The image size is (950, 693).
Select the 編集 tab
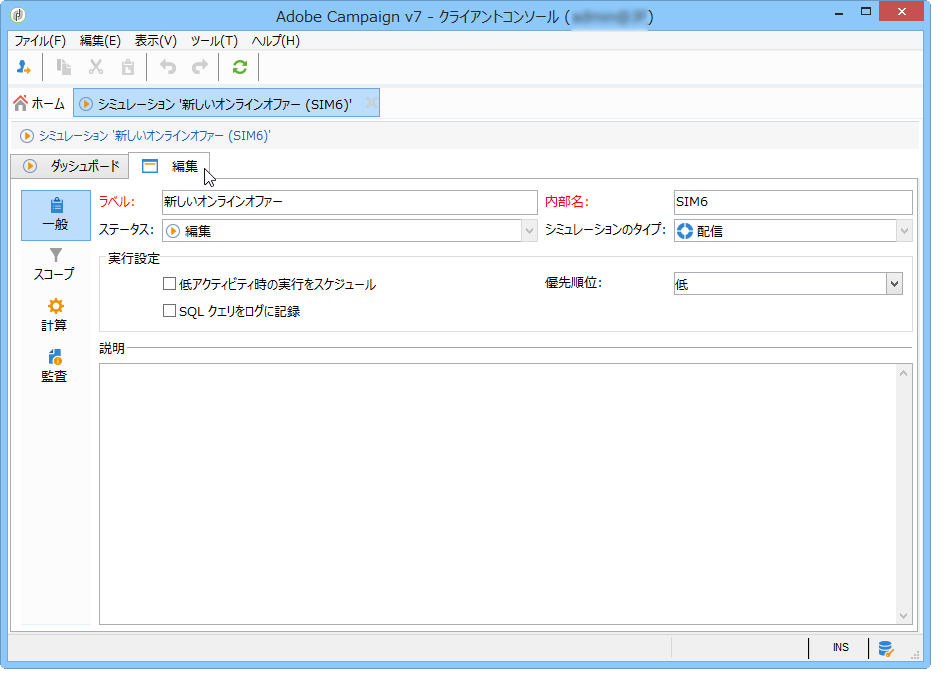coord(170,166)
